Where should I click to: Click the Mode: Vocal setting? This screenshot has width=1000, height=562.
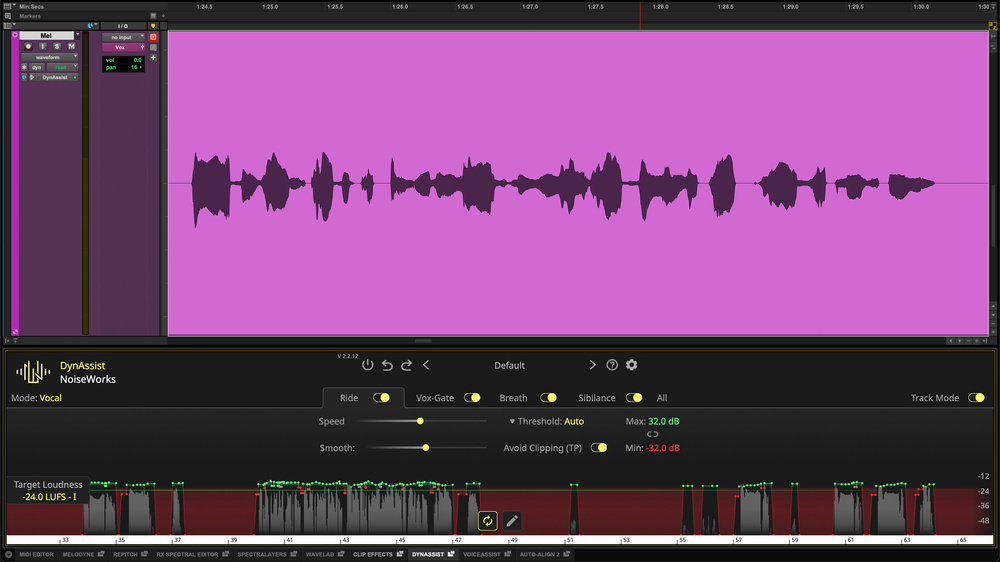coord(36,397)
